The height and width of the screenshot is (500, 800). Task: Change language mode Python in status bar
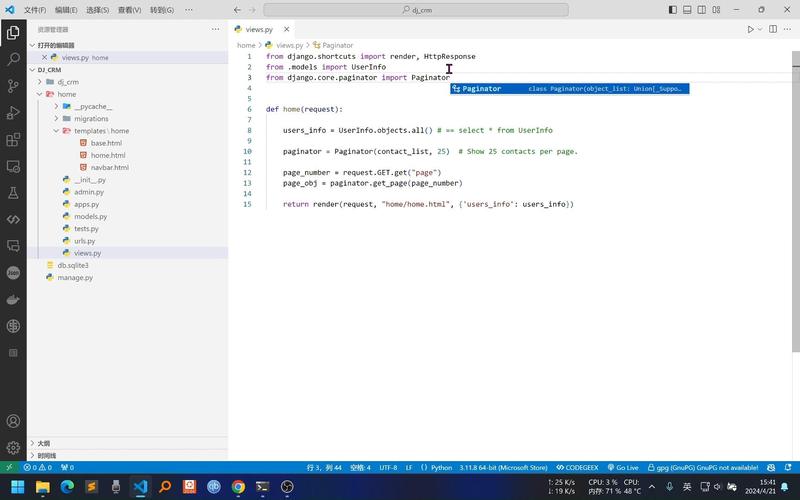(x=441, y=467)
